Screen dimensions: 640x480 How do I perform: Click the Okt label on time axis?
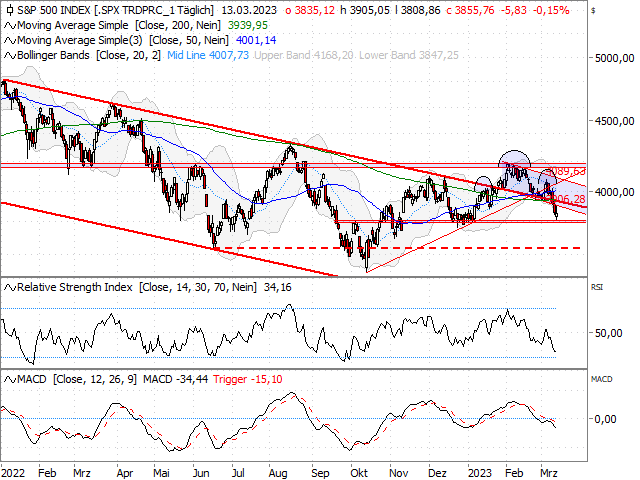[x=359, y=473]
